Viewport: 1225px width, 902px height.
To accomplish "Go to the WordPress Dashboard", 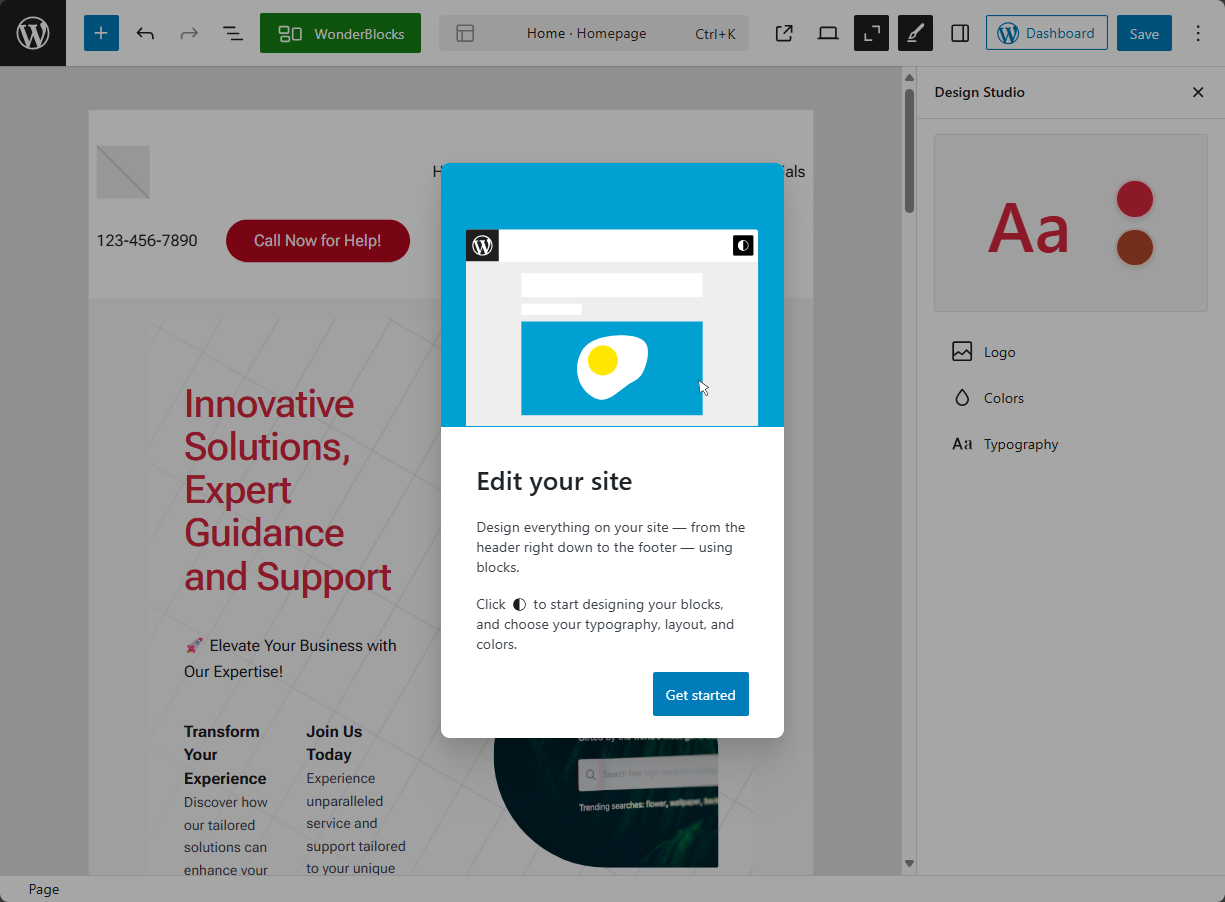I will (1046, 33).
